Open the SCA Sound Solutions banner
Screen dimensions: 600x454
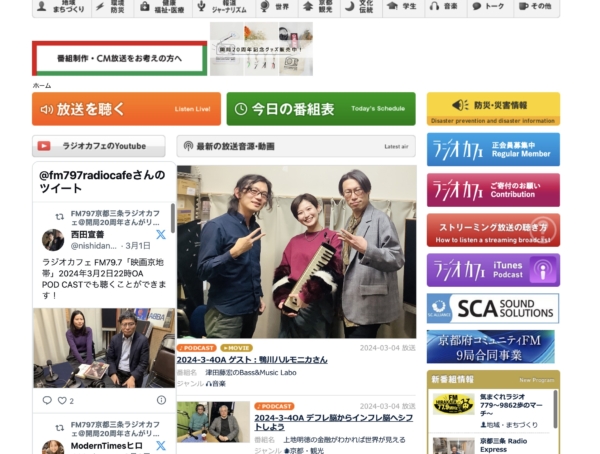pos(492,309)
